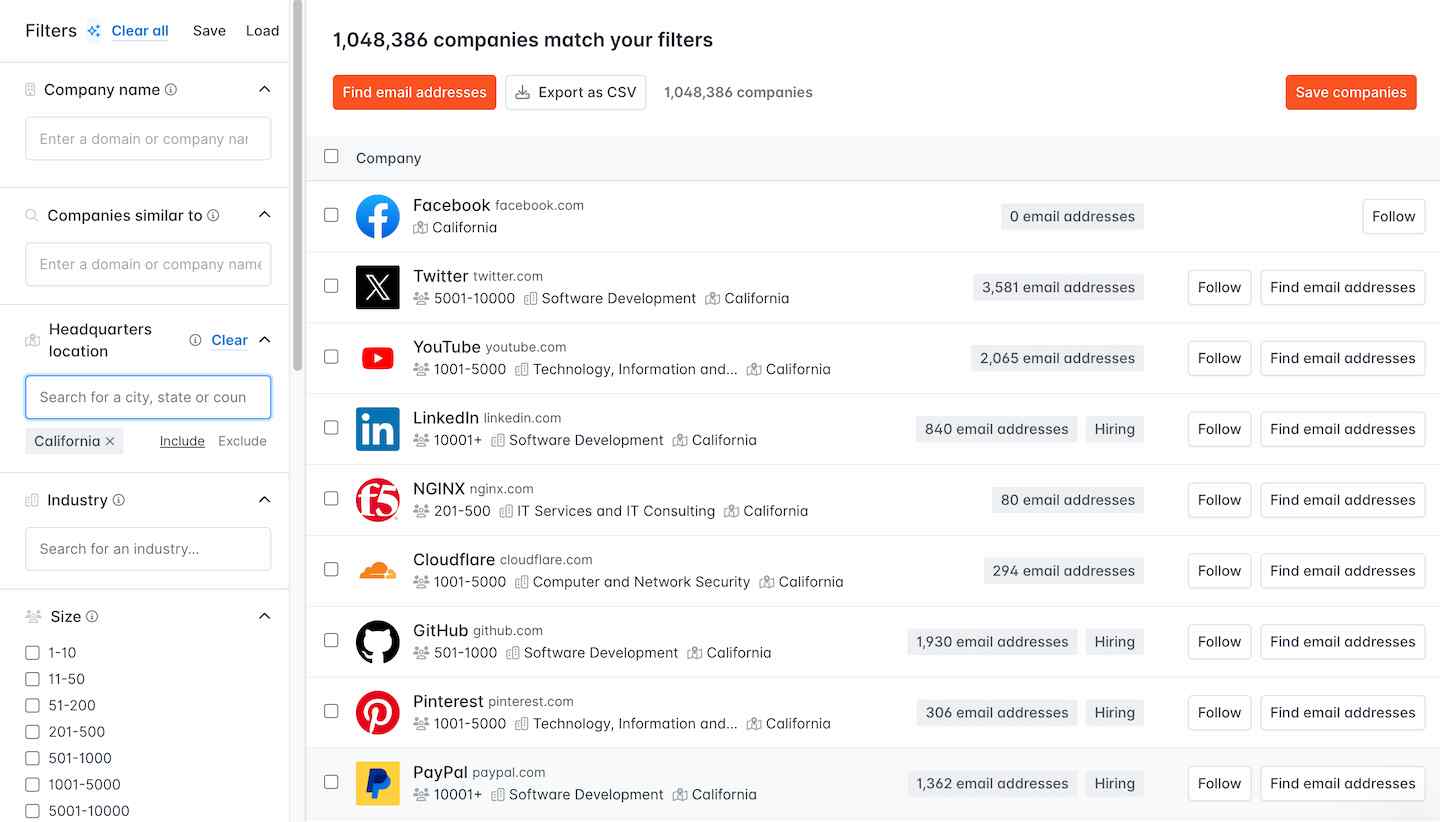Open the YouTube logo
The width and height of the screenshot is (1440, 822).
coord(377,358)
